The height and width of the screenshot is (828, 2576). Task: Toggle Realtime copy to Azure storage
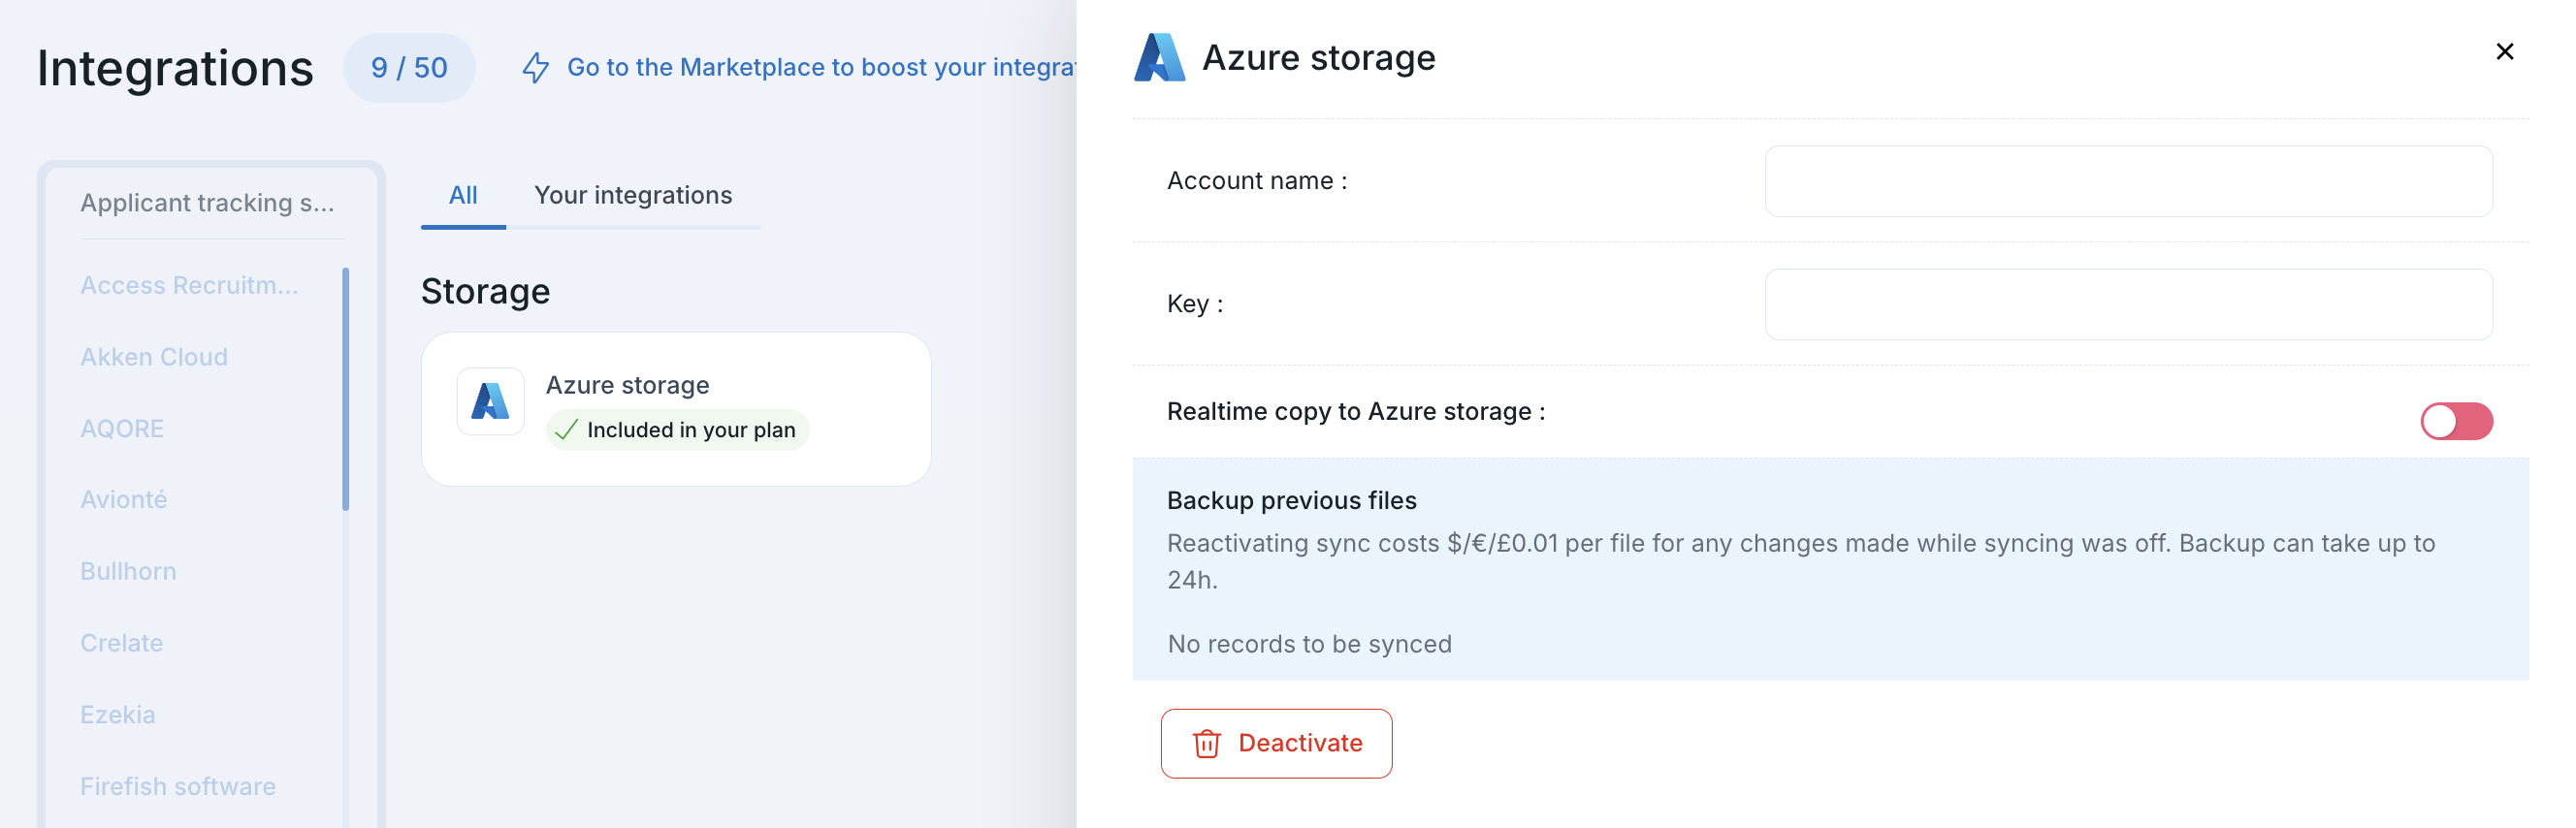pos(2456,421)
